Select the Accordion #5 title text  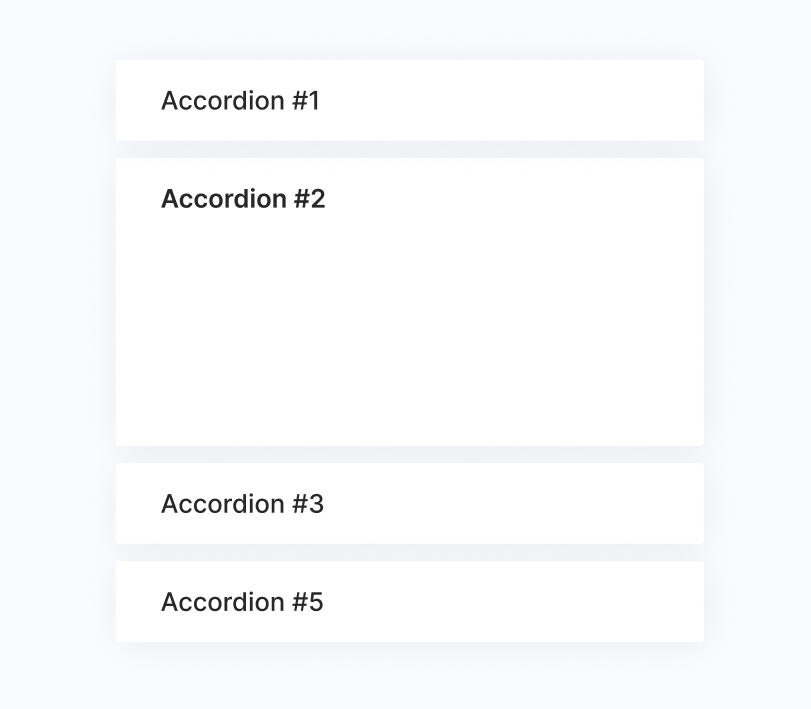[240, 601]
